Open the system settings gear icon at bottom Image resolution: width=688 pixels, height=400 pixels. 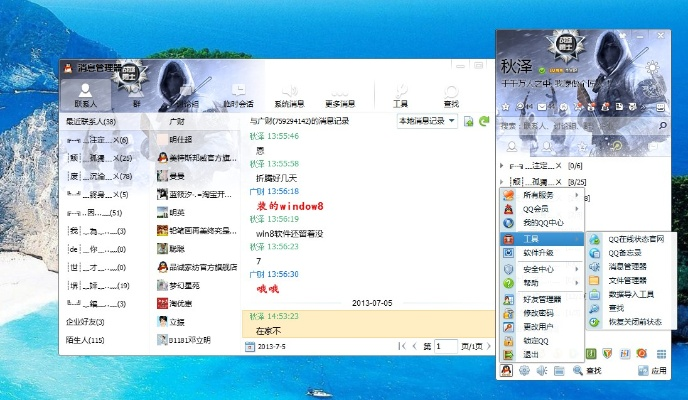[524, 371]
